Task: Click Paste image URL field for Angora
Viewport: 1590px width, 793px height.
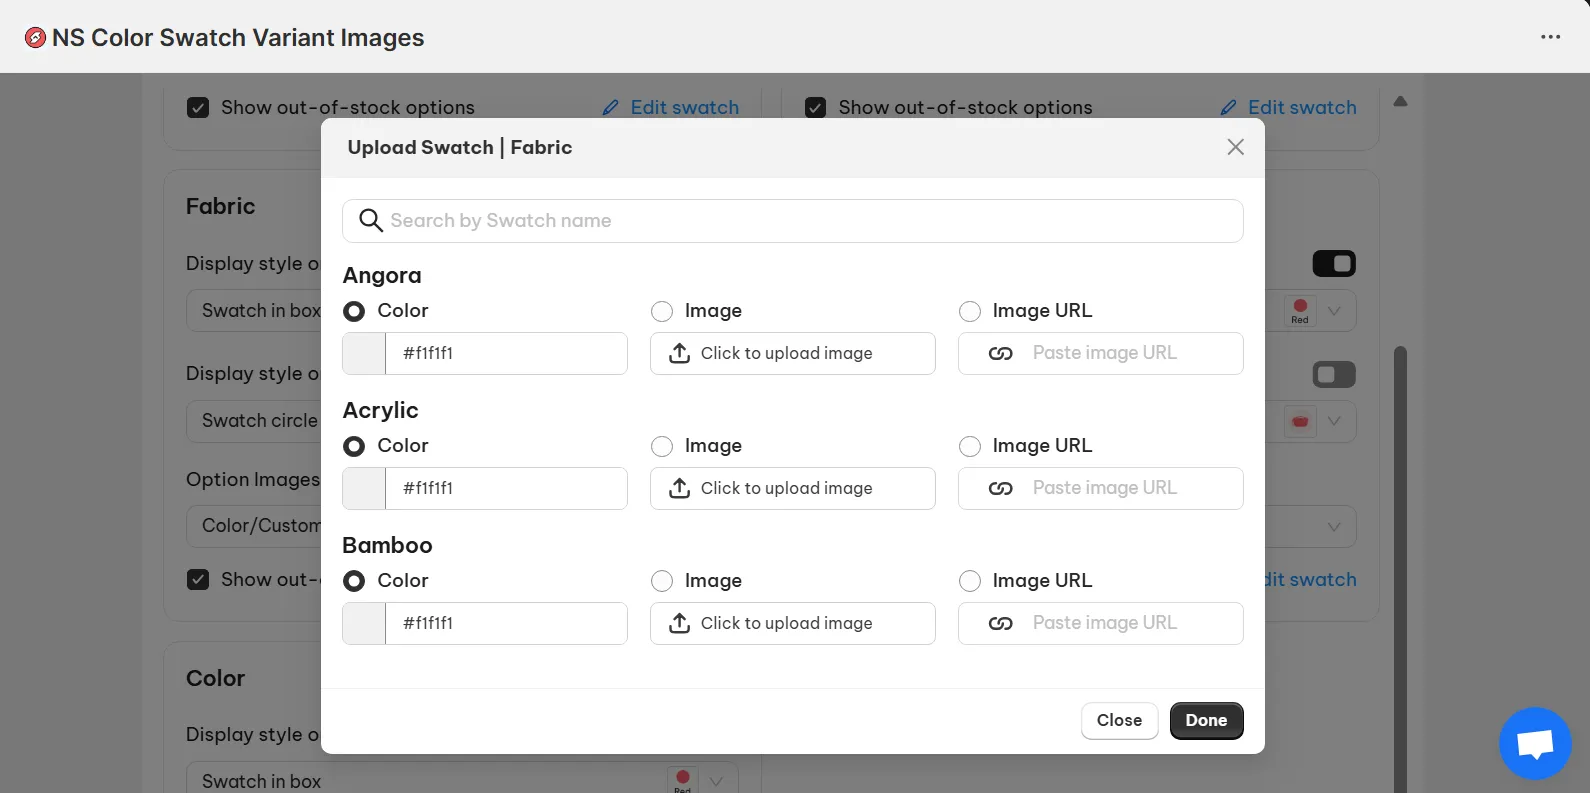Action: (1101, 354)
